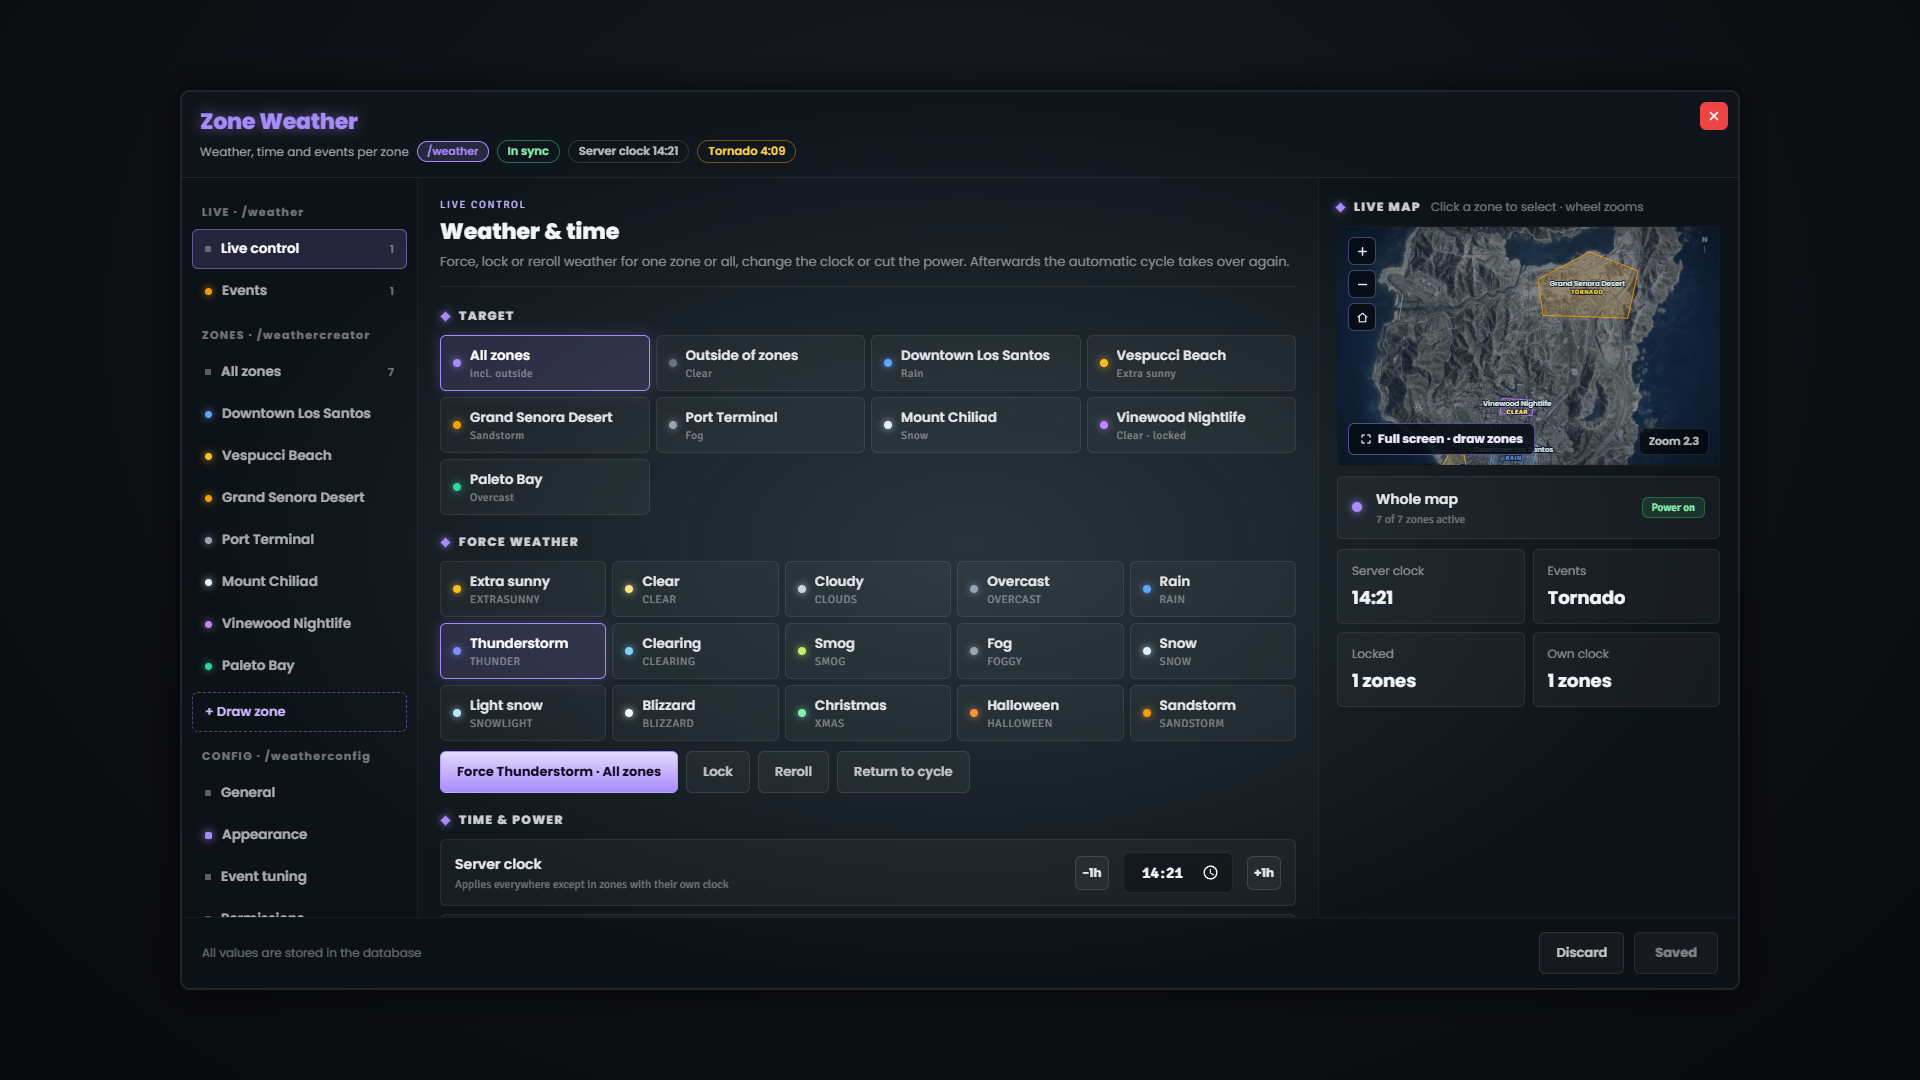
Task: Zoom in on the live map
Action: pyautogui.click(x=1362, y=251)
